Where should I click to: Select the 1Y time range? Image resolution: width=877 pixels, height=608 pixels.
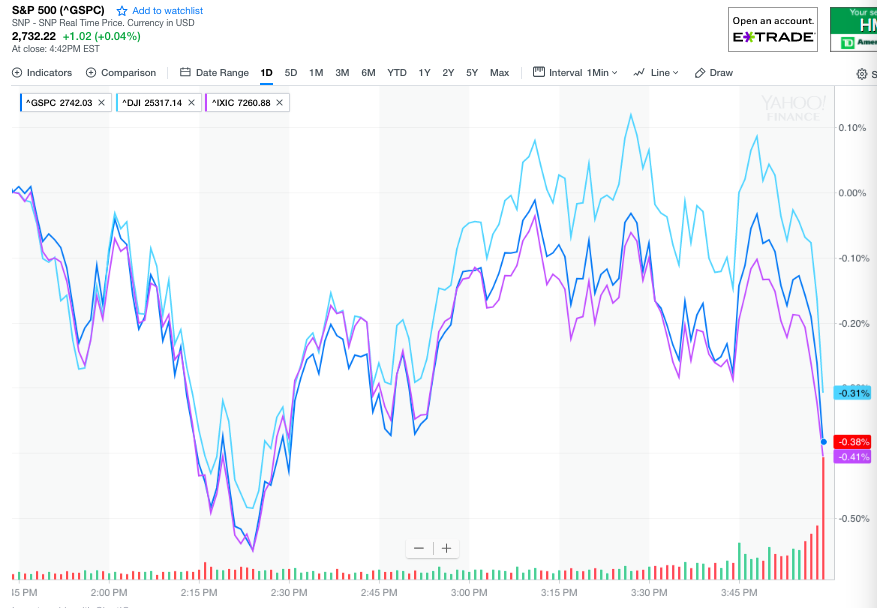[424, 73]
